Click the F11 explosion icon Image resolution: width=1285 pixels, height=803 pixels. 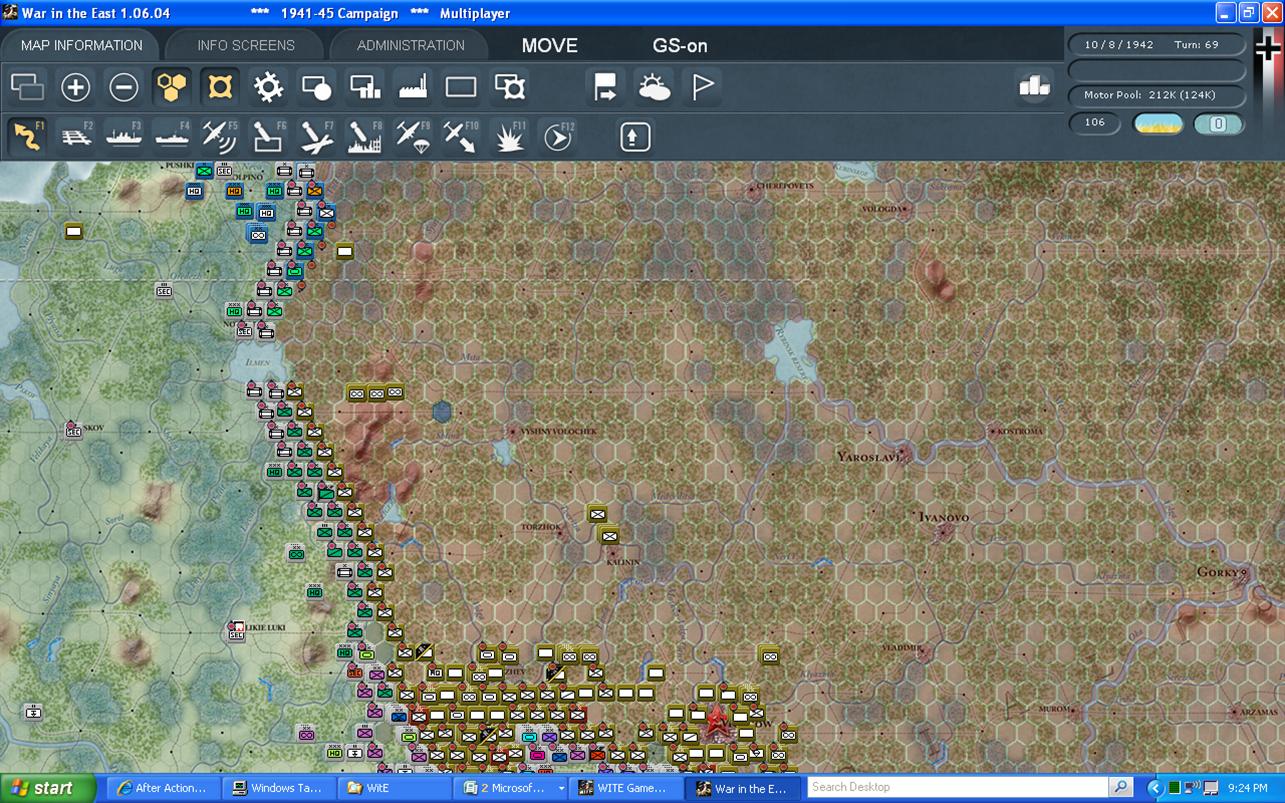click(509, 135)
